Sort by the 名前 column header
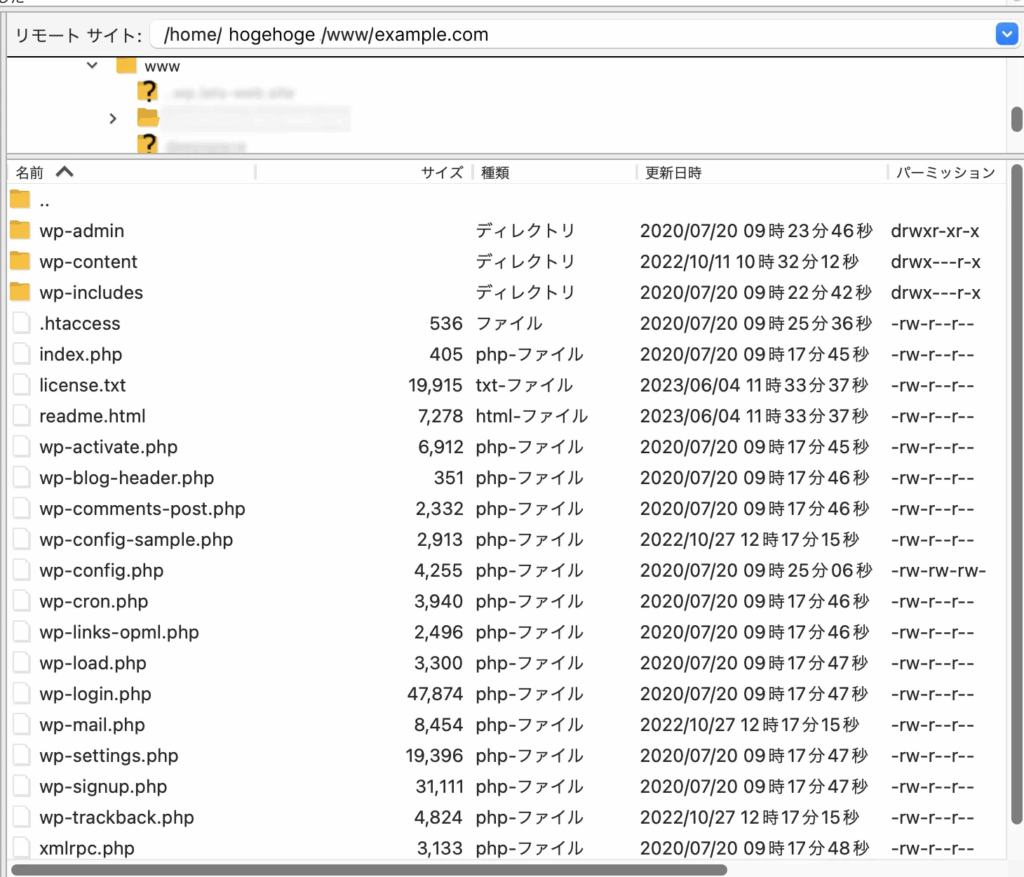 click(29, 172)
